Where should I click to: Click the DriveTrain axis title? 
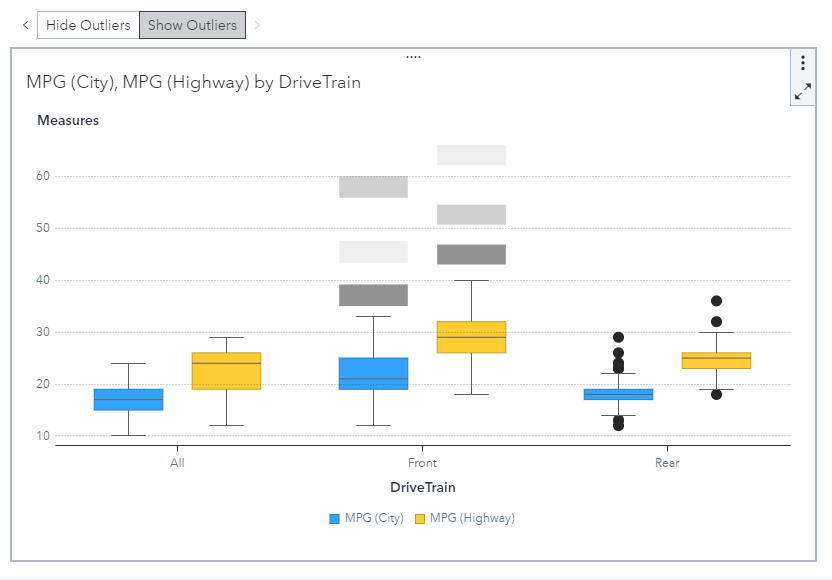click(x=422, y=487)
